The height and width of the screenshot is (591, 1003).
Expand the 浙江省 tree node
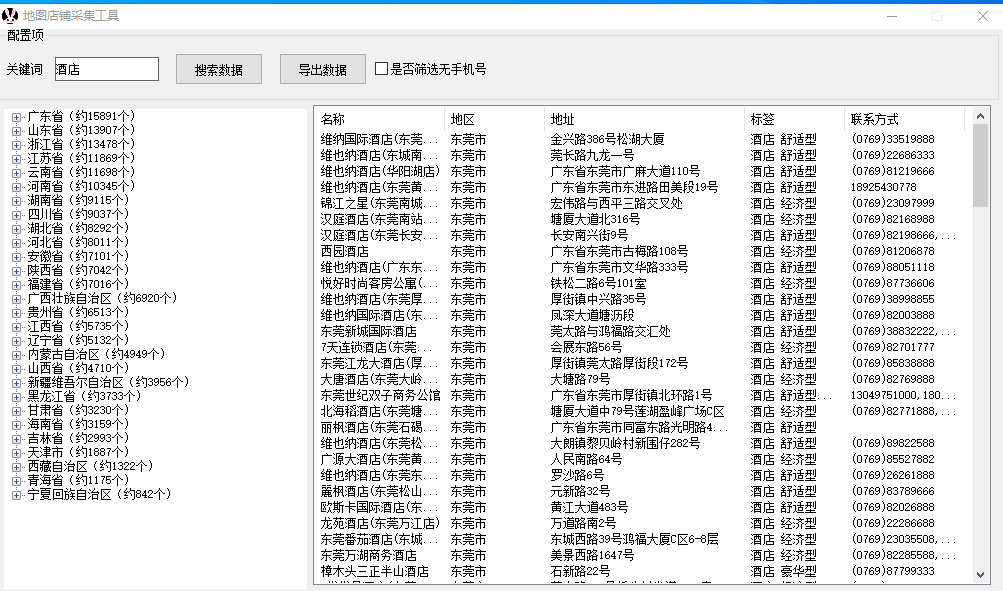pyautogui.click(x=16, y=145)
